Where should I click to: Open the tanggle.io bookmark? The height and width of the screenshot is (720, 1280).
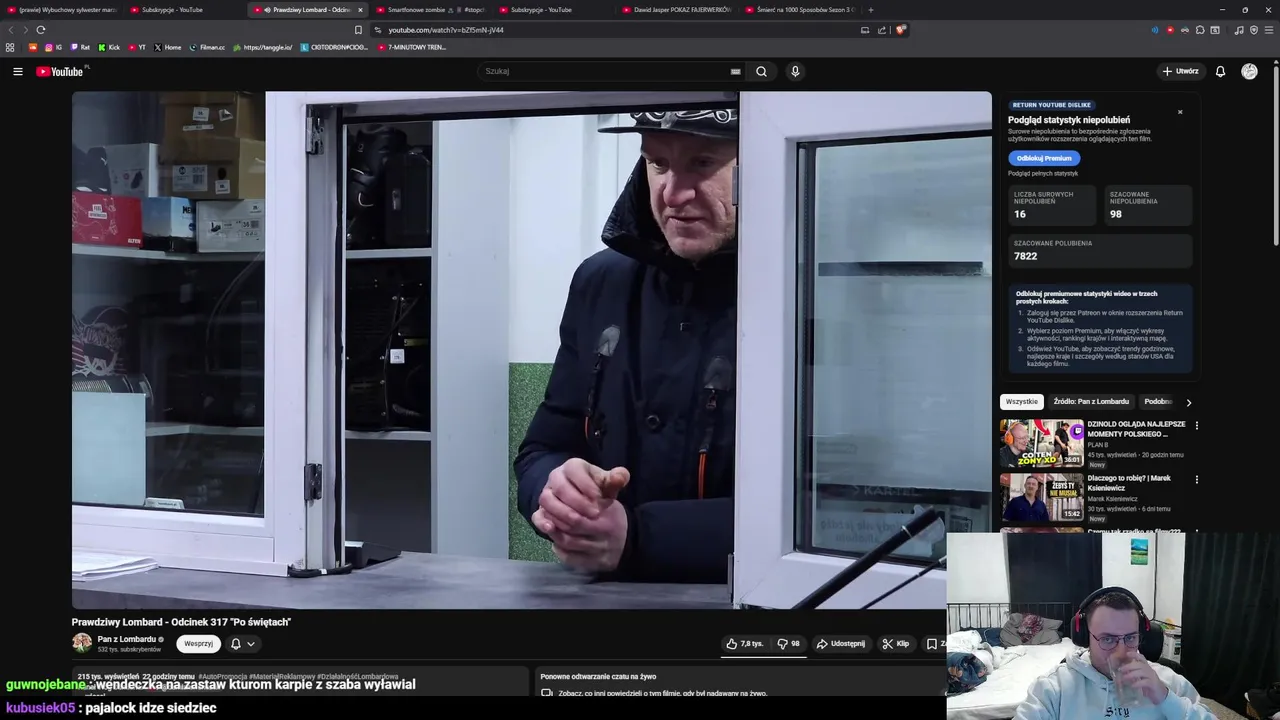(262, 47)
